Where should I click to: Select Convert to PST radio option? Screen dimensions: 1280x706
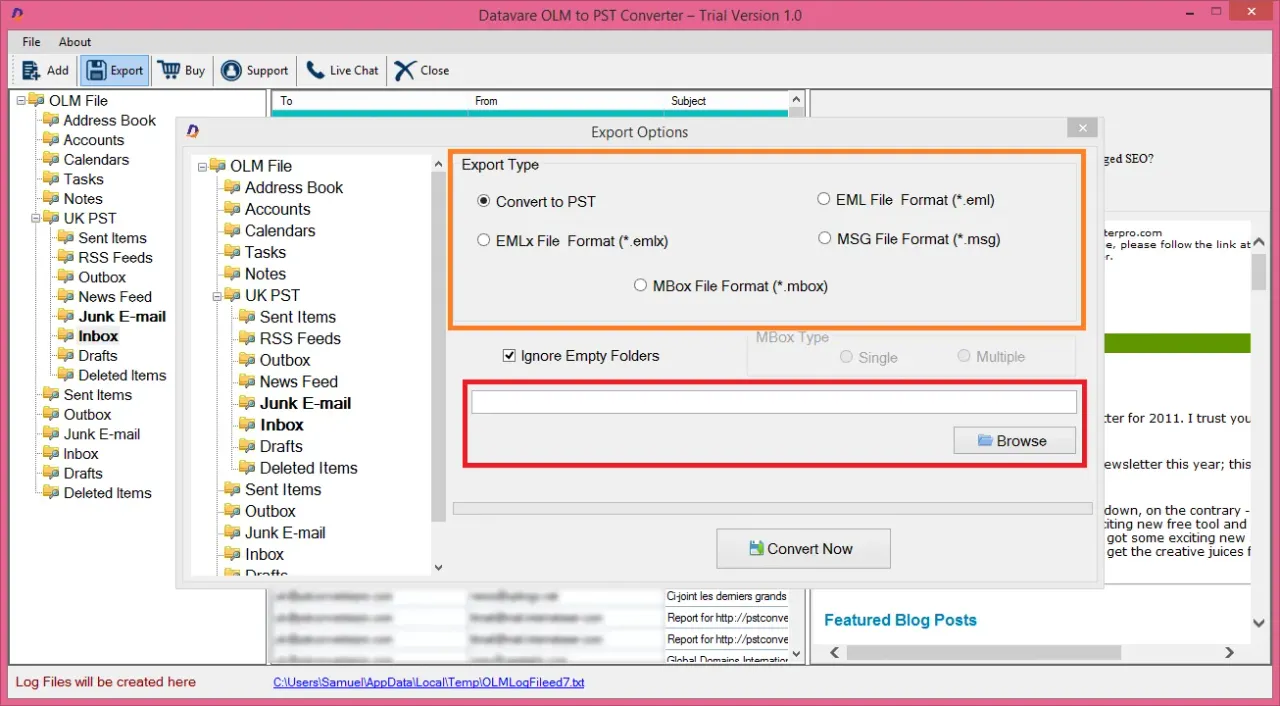tap(484, 201)
